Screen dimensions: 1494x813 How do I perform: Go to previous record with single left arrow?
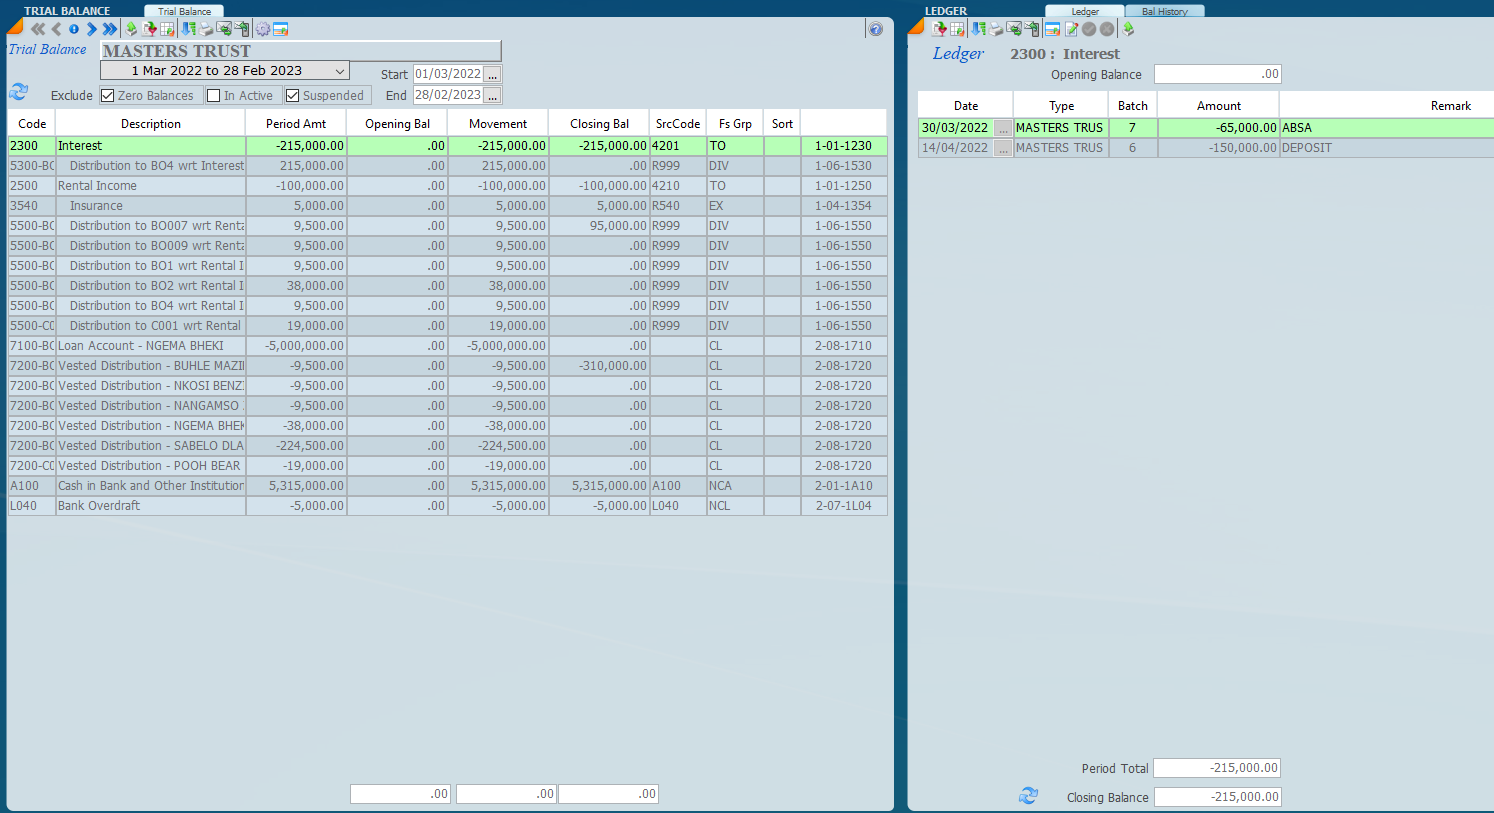click(x=57, y=29)
